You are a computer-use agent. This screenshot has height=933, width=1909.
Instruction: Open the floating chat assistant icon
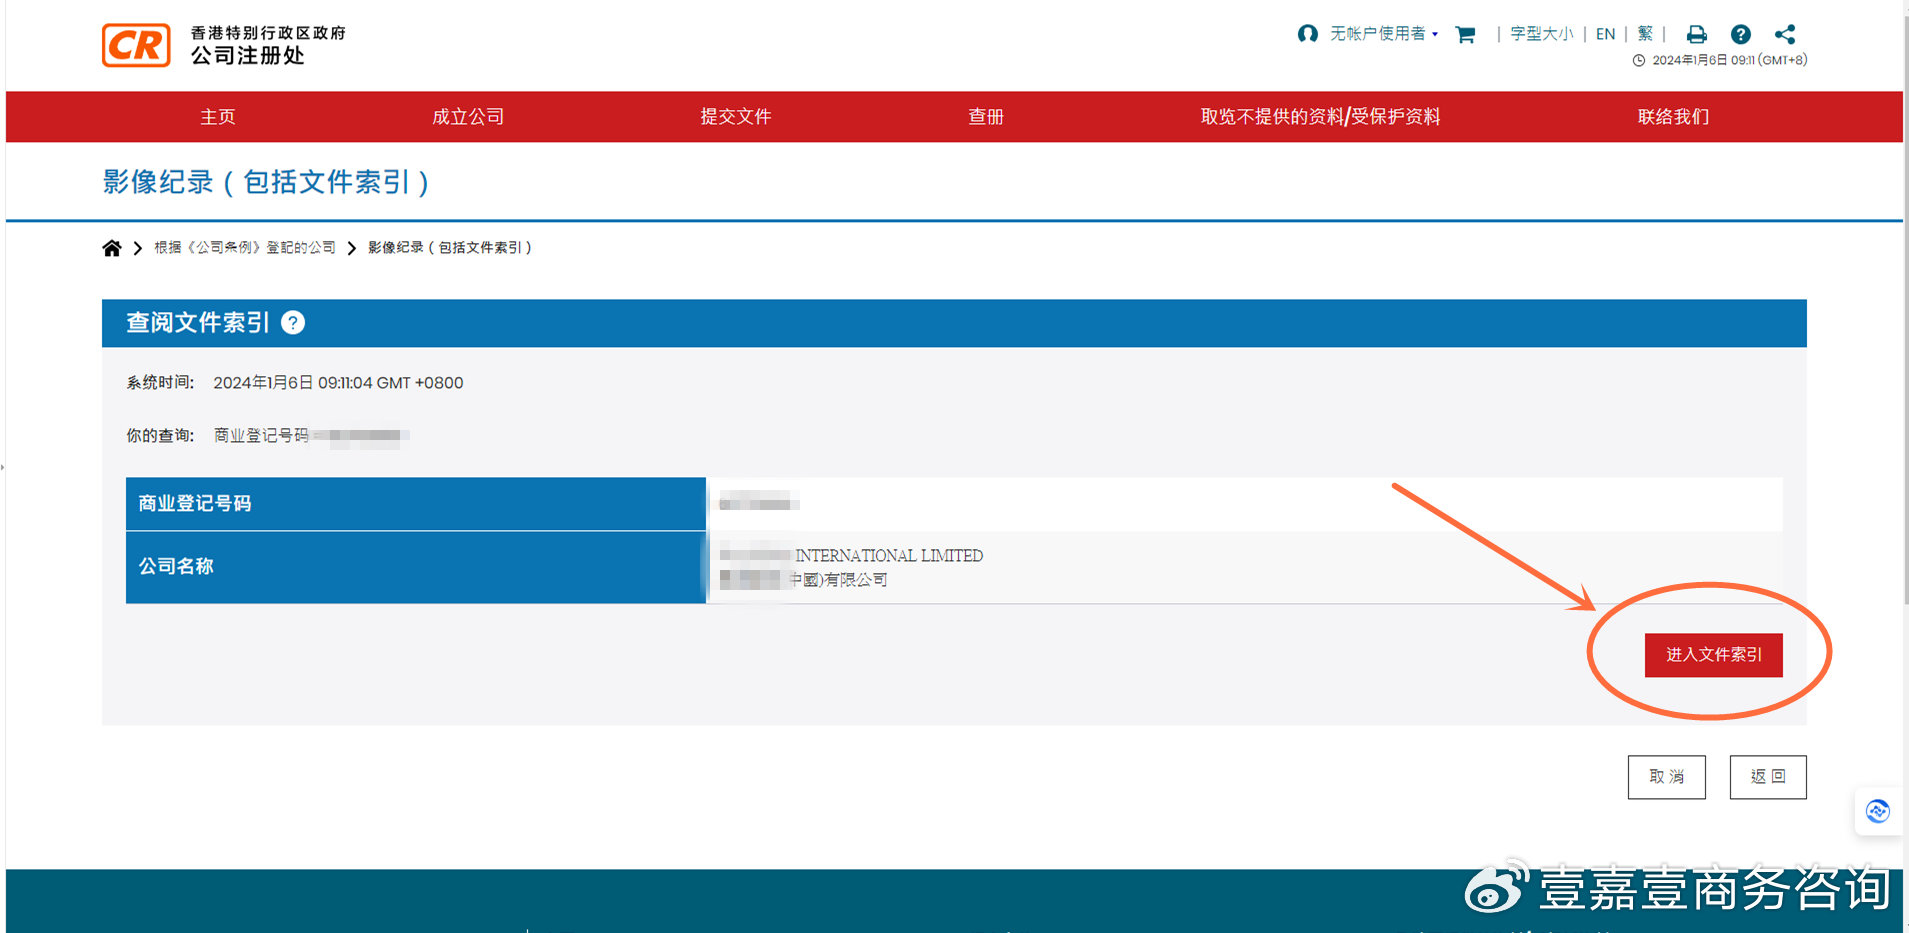(x=1878, y=811)
